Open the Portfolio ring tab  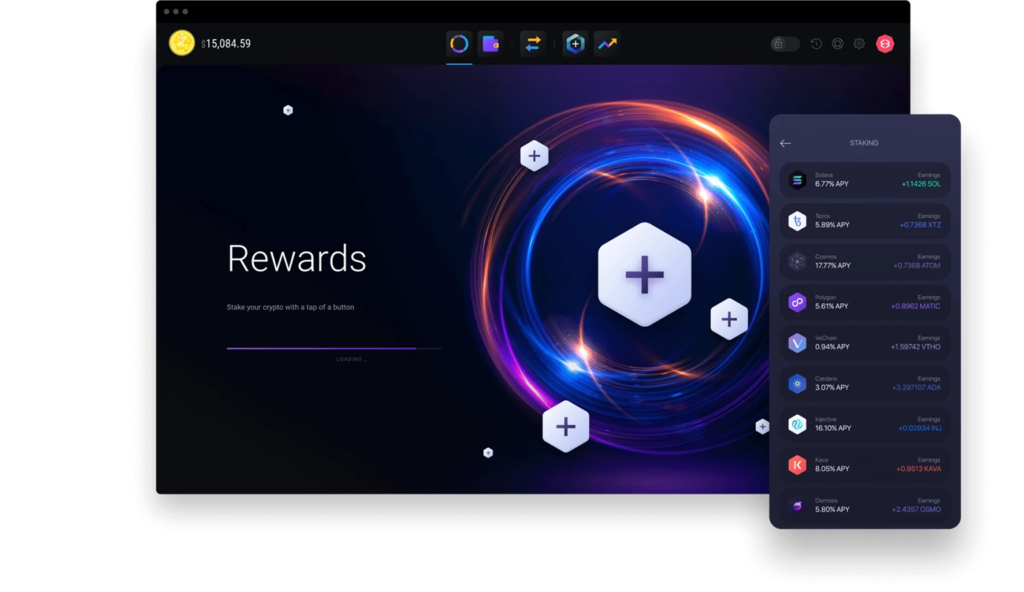pos(459,44)
